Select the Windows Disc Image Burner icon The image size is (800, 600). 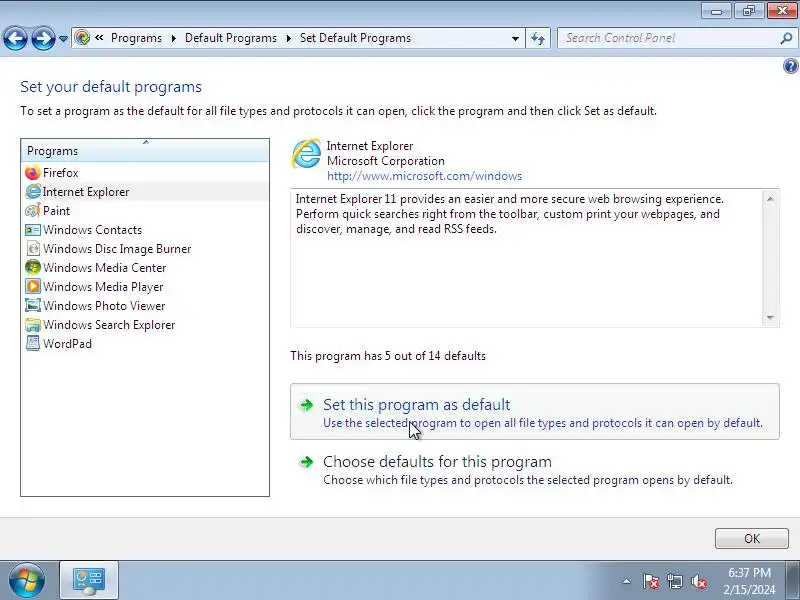[x=33, y=248]
